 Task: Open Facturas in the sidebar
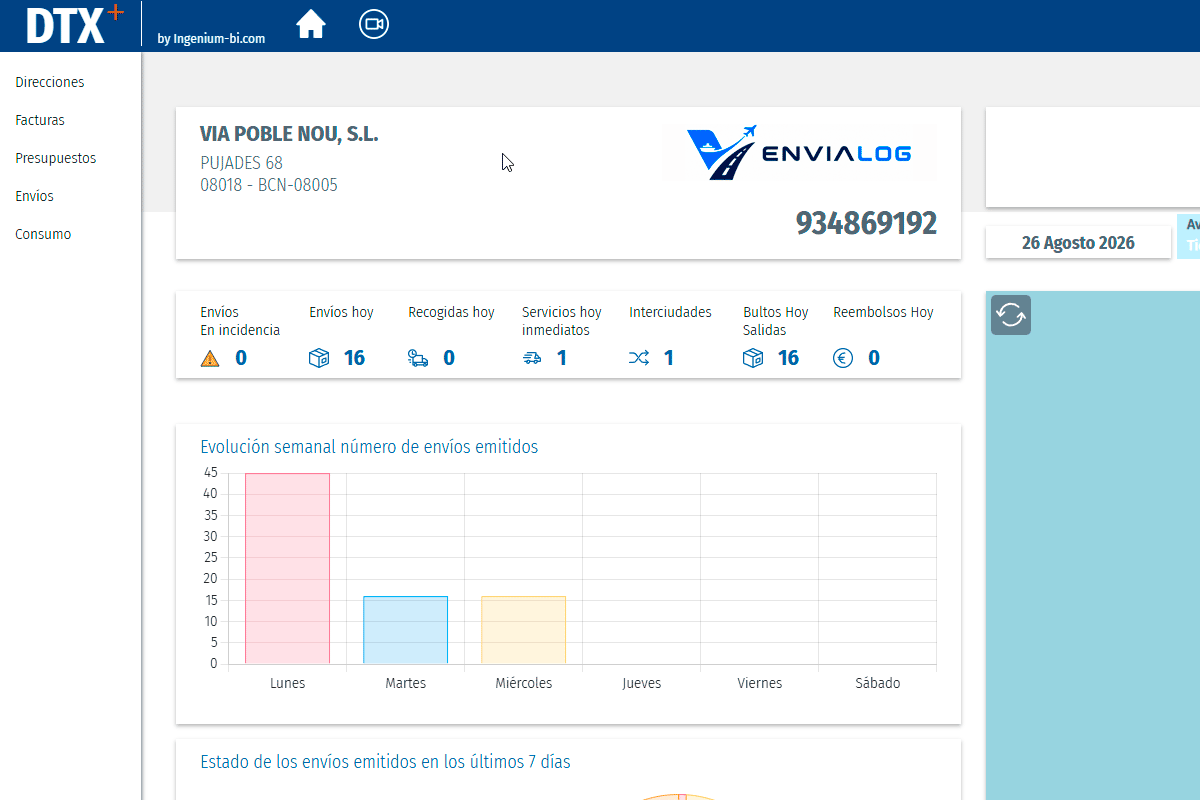tap(40, 120)
